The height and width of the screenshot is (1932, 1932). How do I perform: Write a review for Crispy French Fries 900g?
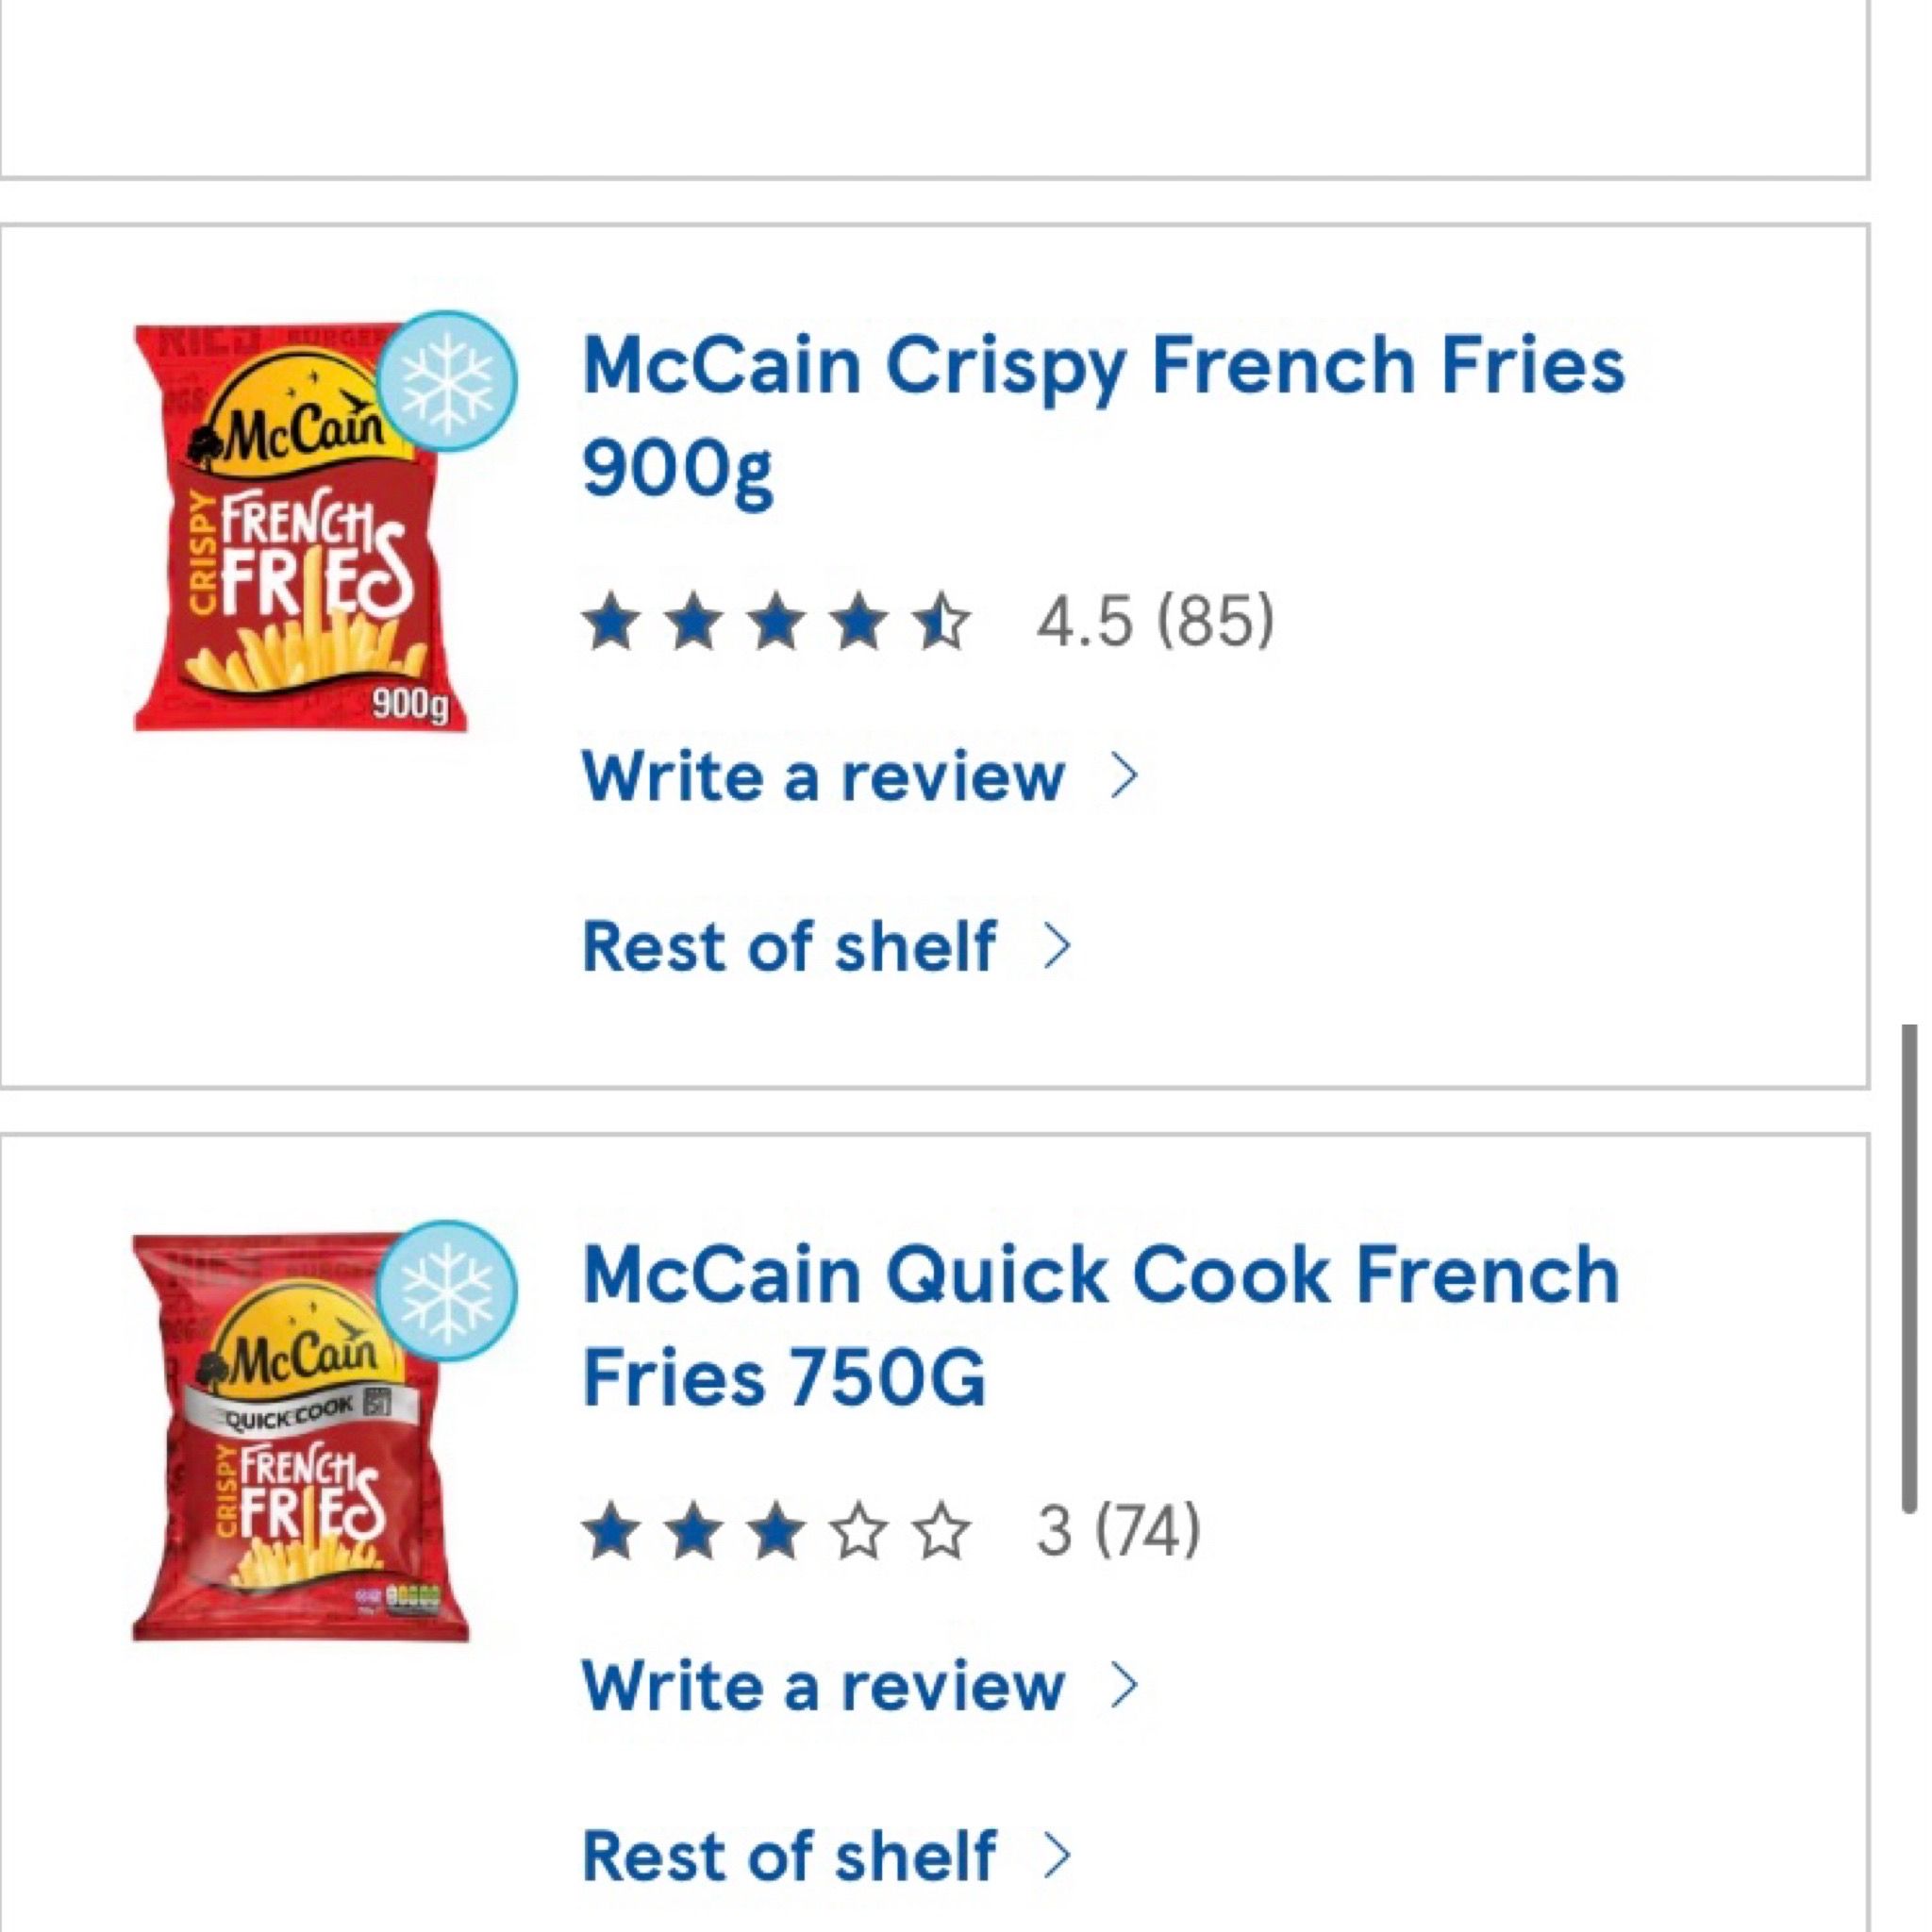(x=823, y=777)
